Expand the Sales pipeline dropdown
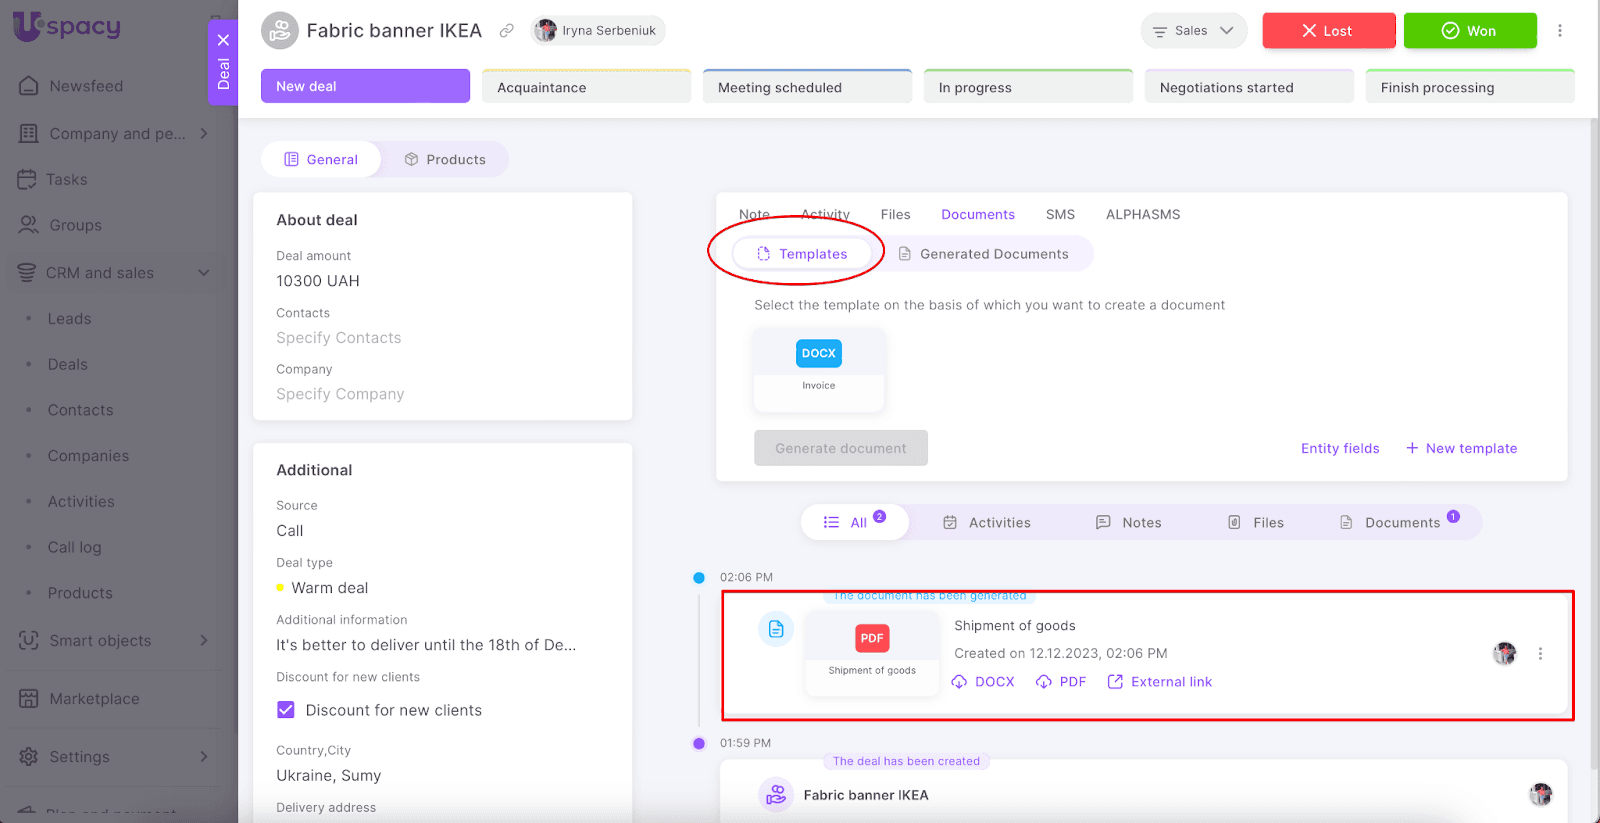Viewport: 1600px width, 823px height. pos(1193,31)
